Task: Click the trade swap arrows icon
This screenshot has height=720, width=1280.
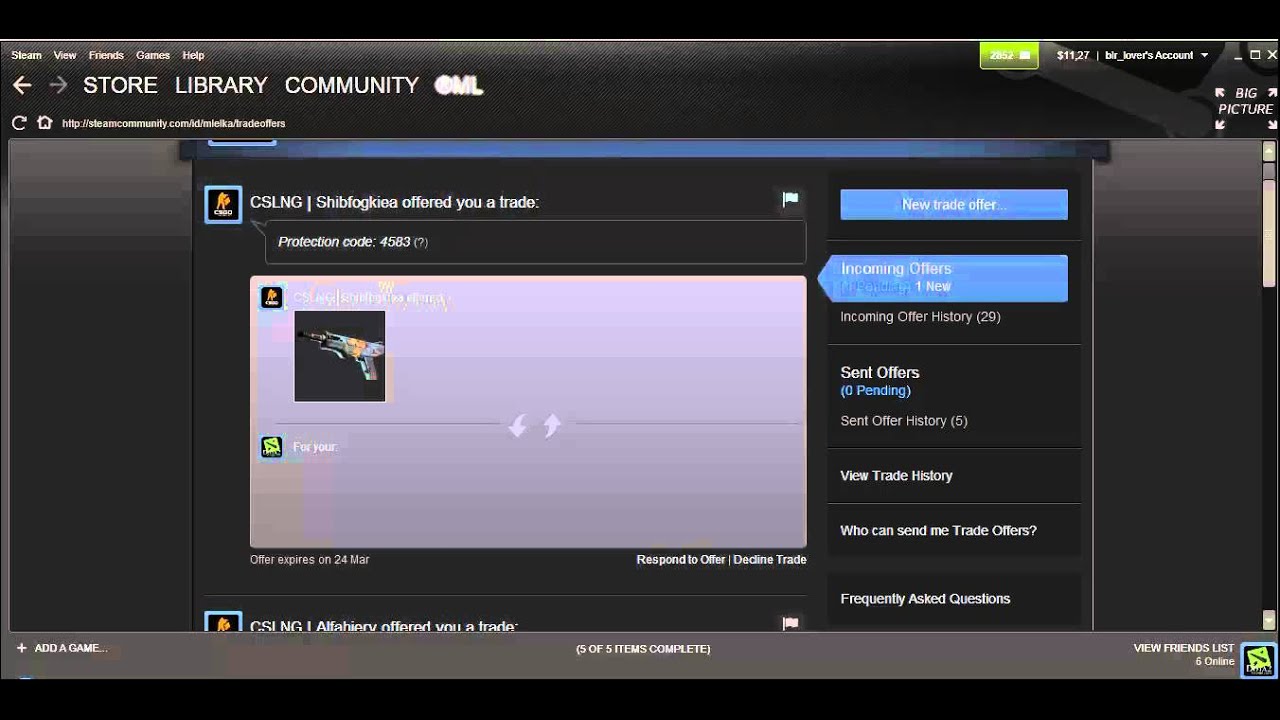Action: (535, 426)
